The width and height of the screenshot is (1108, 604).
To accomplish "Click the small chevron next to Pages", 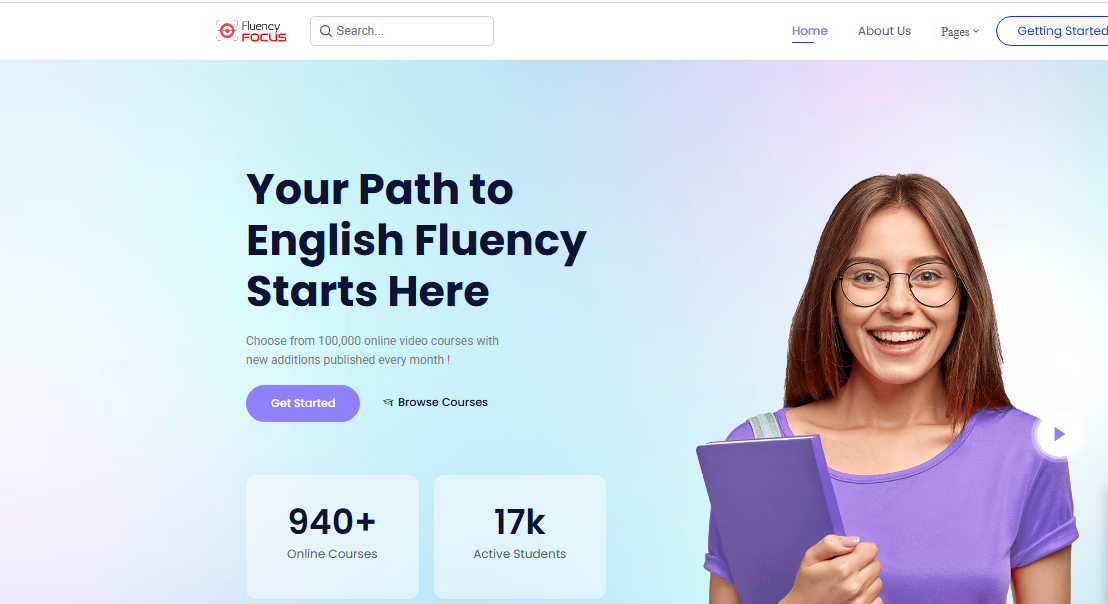I will [x=976, y=31].
